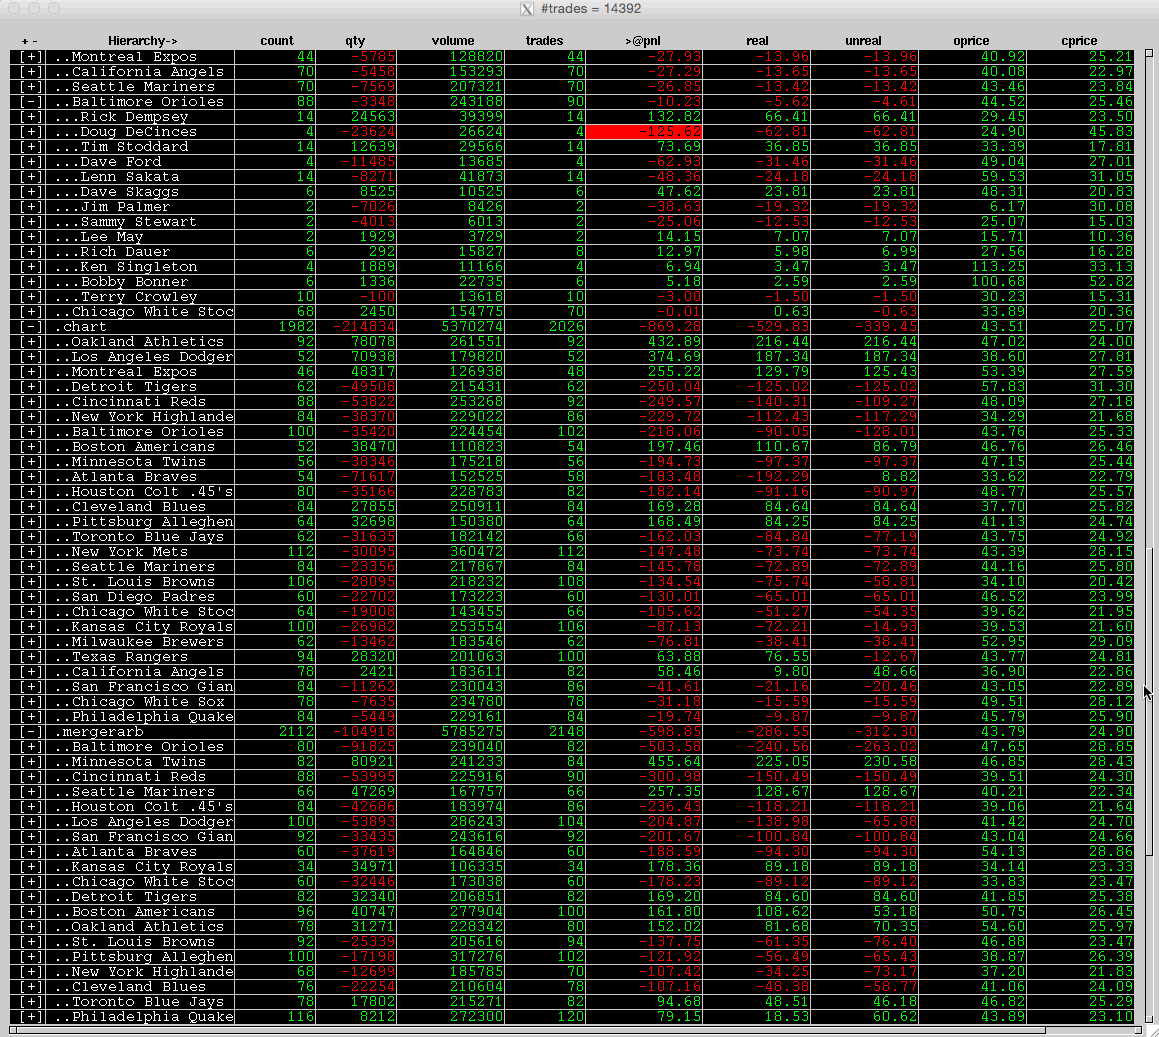
Task: Click the .chart trades value 2026
Action: tap(566, 327)
